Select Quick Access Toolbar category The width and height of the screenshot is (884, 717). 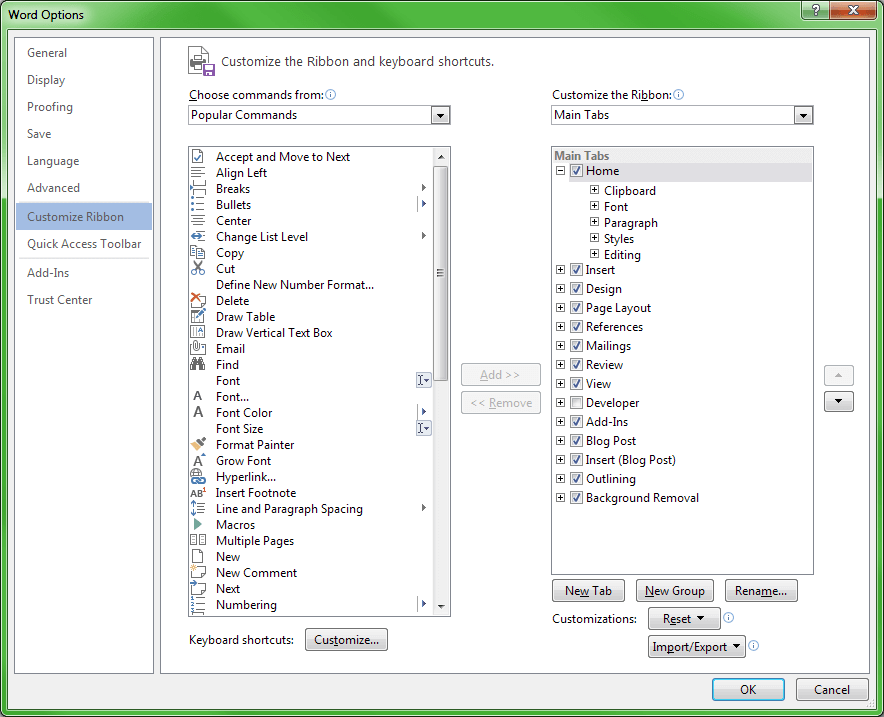(84, 244)
